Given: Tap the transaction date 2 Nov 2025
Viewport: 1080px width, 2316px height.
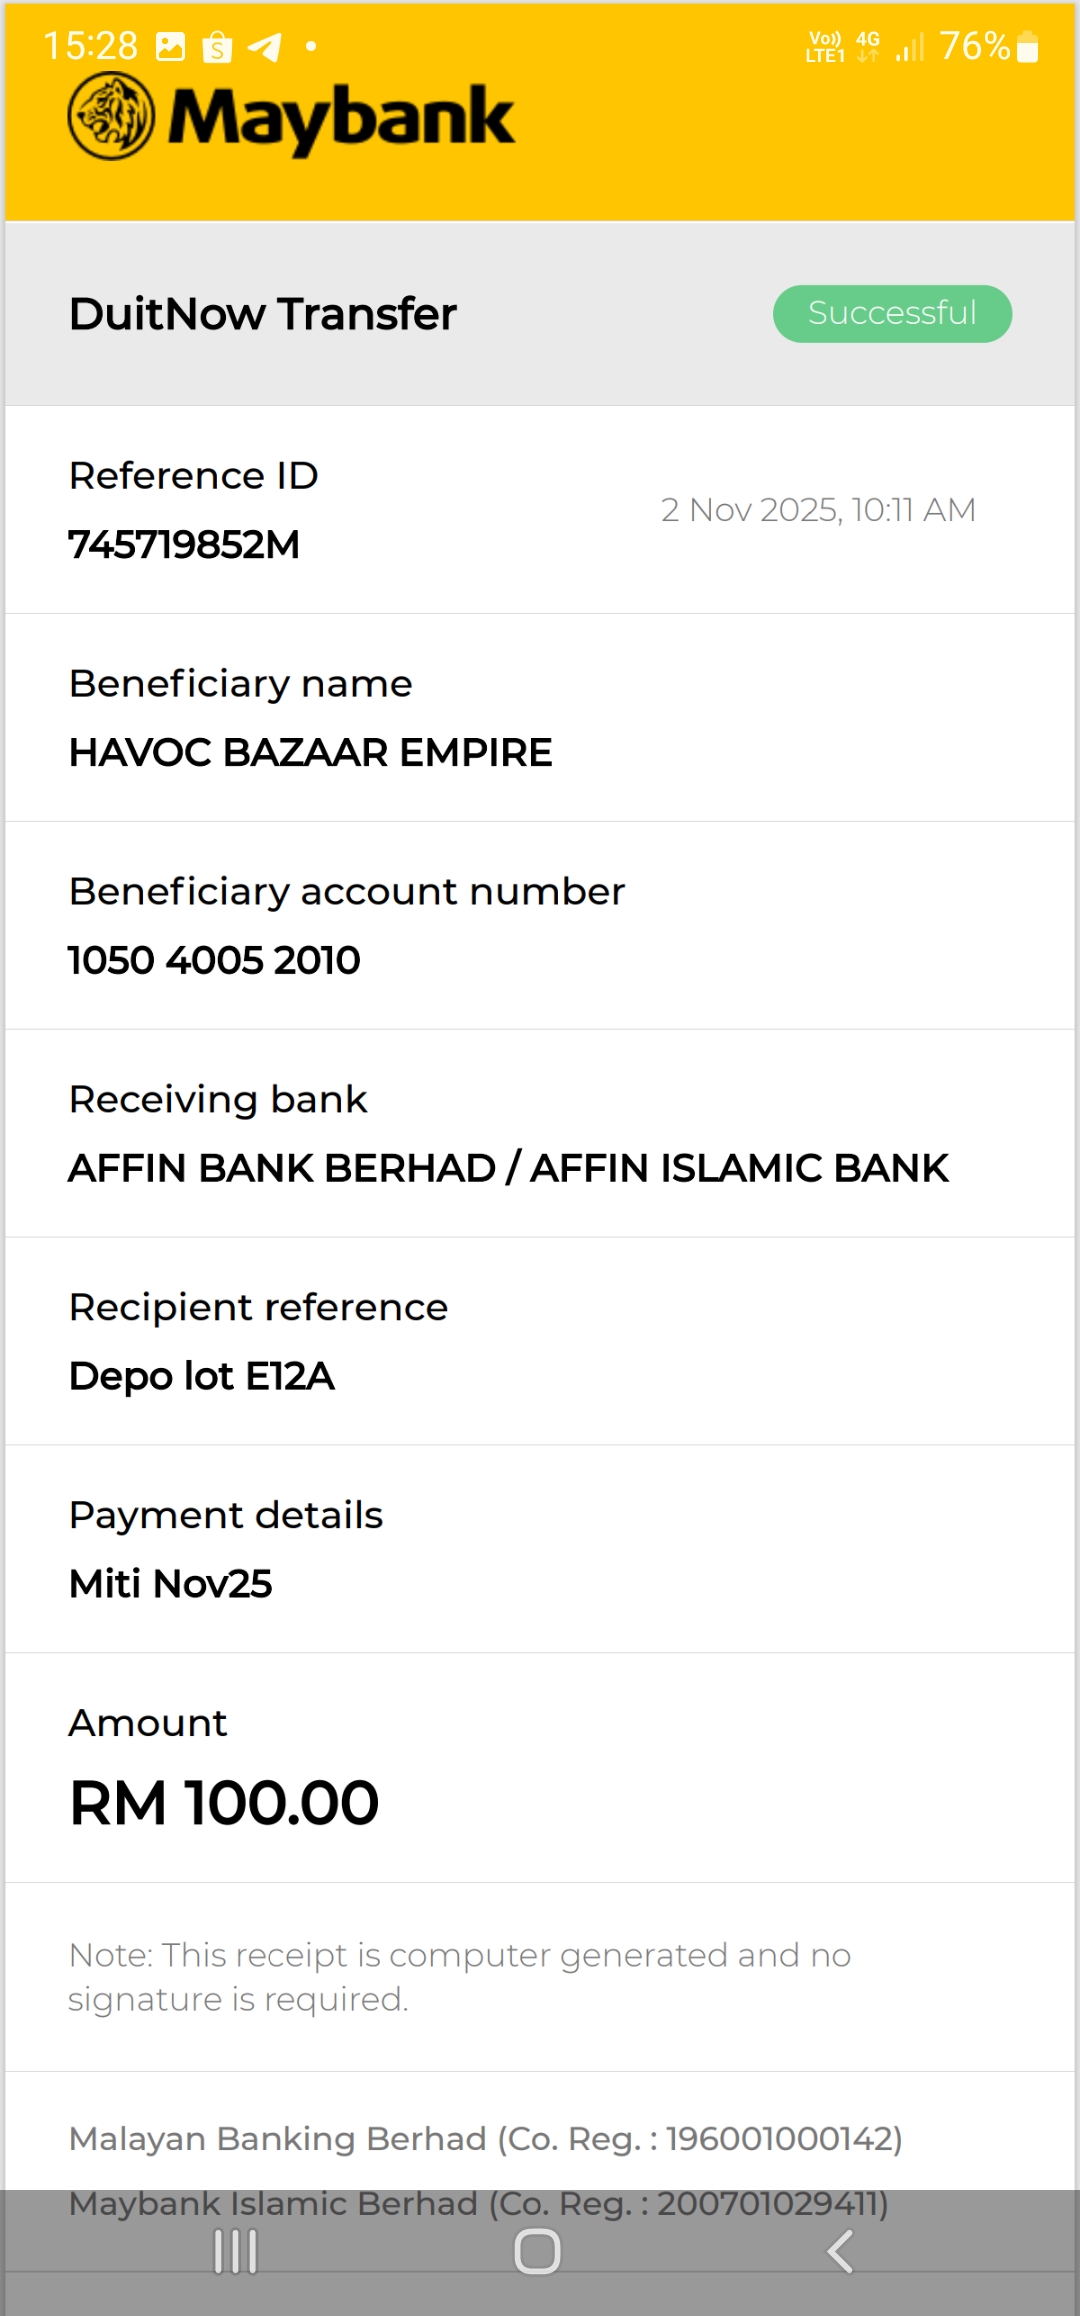Looking at the screenshot, I should (817, 510).
